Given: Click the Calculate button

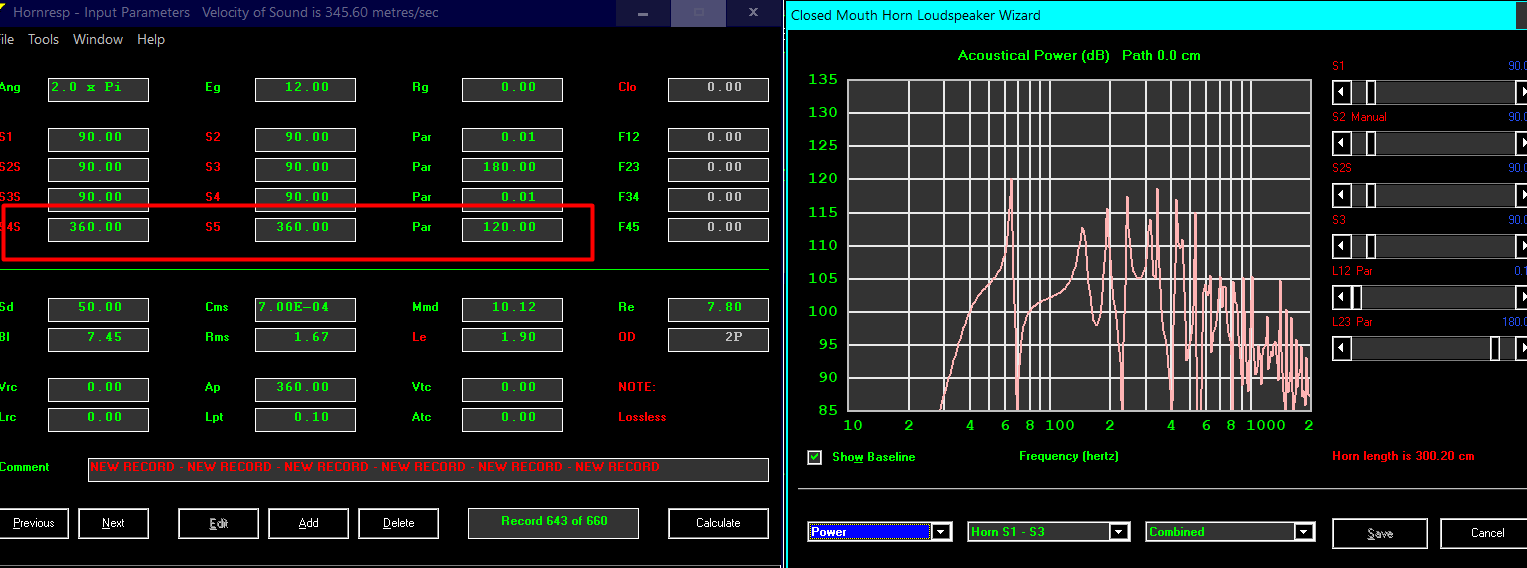Looking at the screenshot, I should tap(718, 523).
